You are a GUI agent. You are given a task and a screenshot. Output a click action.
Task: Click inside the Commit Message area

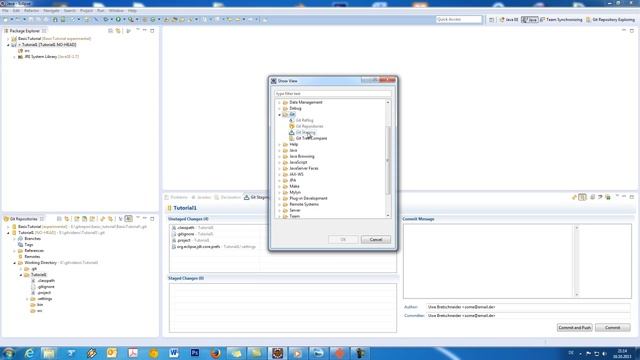(x=489, y=261)
